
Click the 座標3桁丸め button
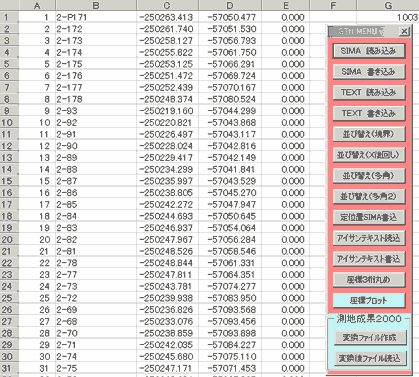[x=369, y=280]
